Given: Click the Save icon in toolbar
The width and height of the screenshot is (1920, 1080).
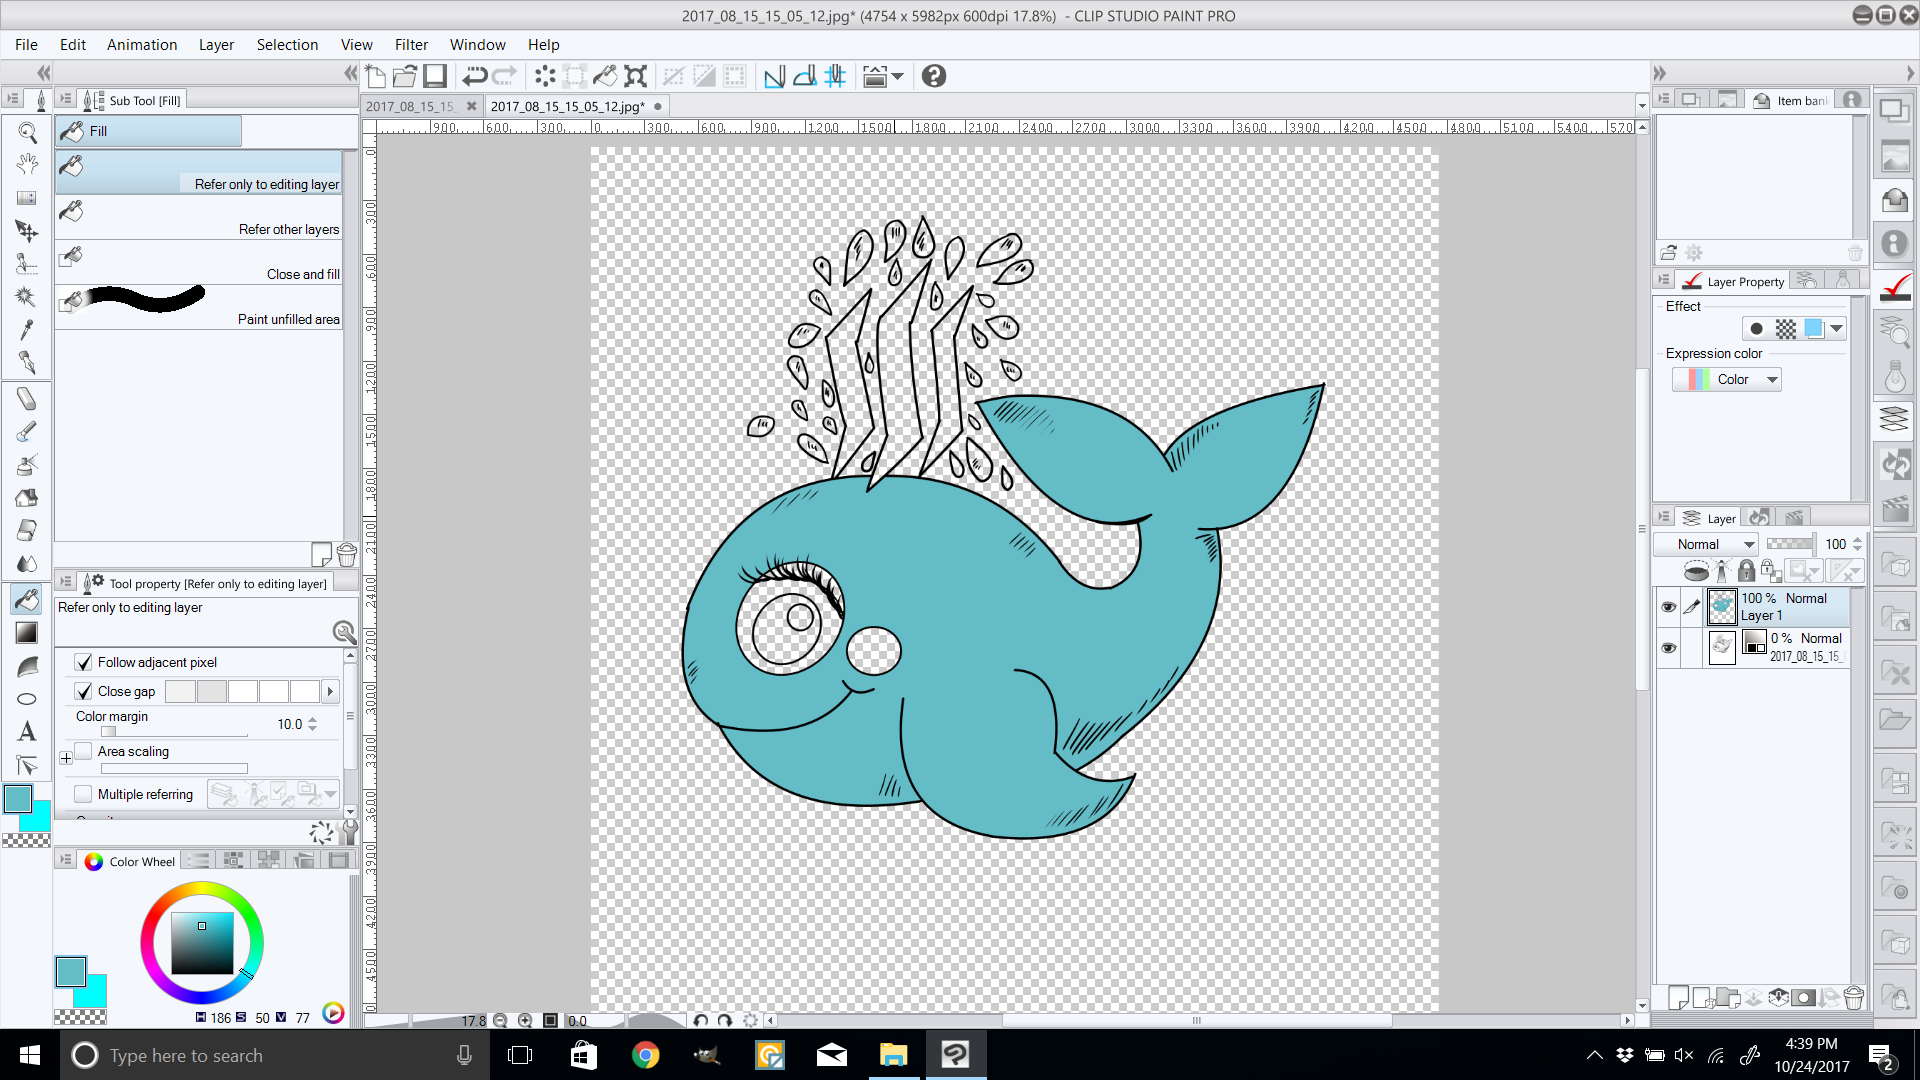Looking at the screenshot, I should 435,76.
